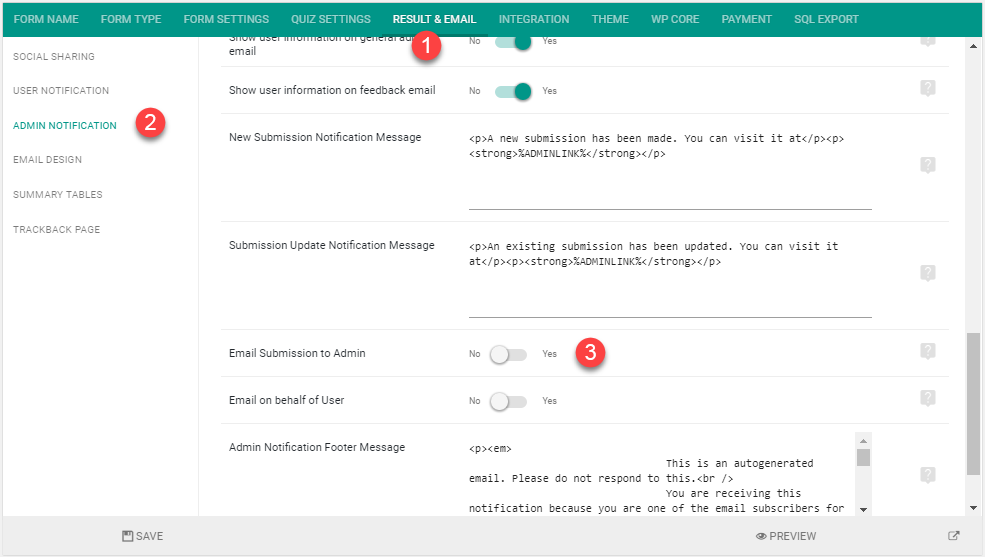Open the SQL Export tab
The height and width of the screenshot is (557, 985).
click(x=826, y=19)
